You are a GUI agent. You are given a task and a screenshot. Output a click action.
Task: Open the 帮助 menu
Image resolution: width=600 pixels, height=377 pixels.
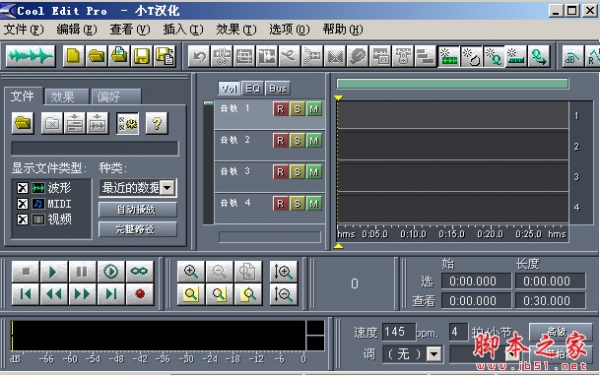tap(342, 29)
